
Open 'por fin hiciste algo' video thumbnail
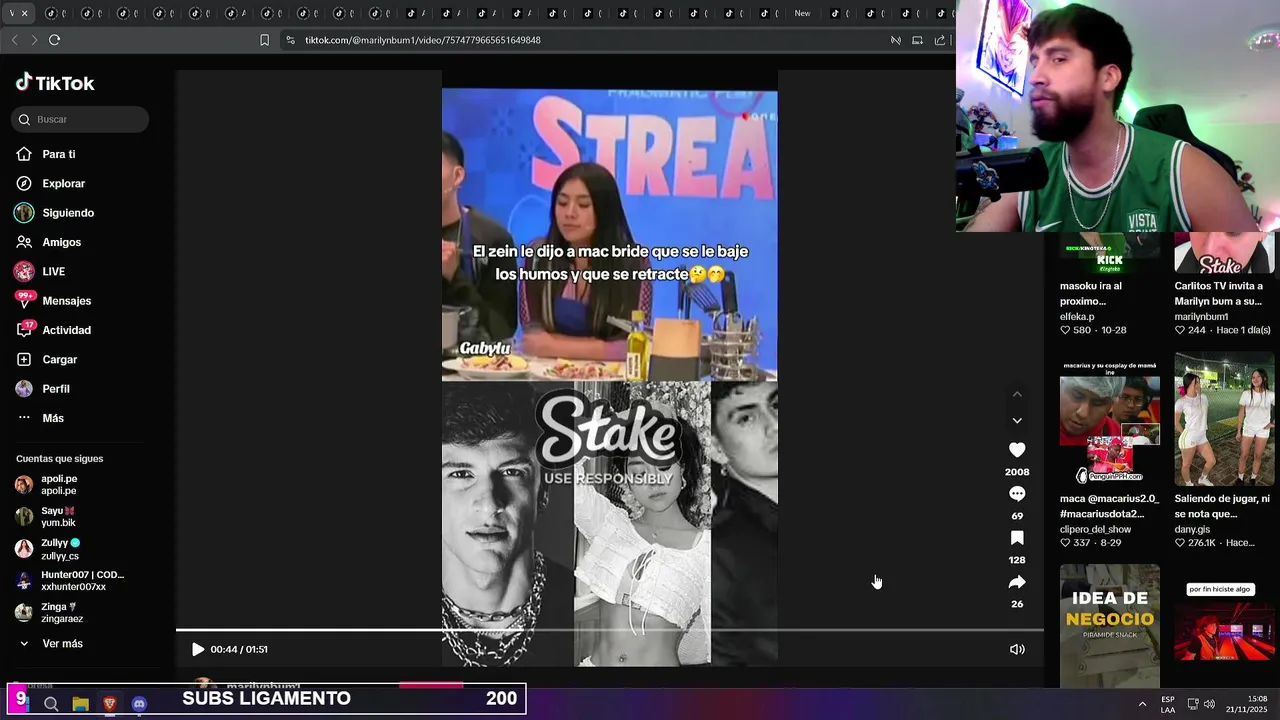(x=1224, y=625)
